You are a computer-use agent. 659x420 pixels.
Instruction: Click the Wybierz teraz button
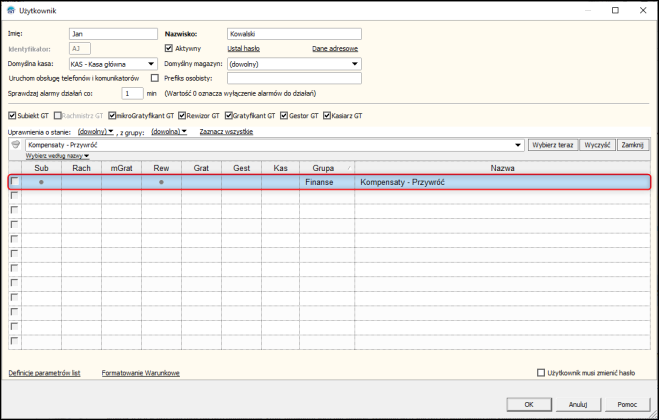(553, 145)
